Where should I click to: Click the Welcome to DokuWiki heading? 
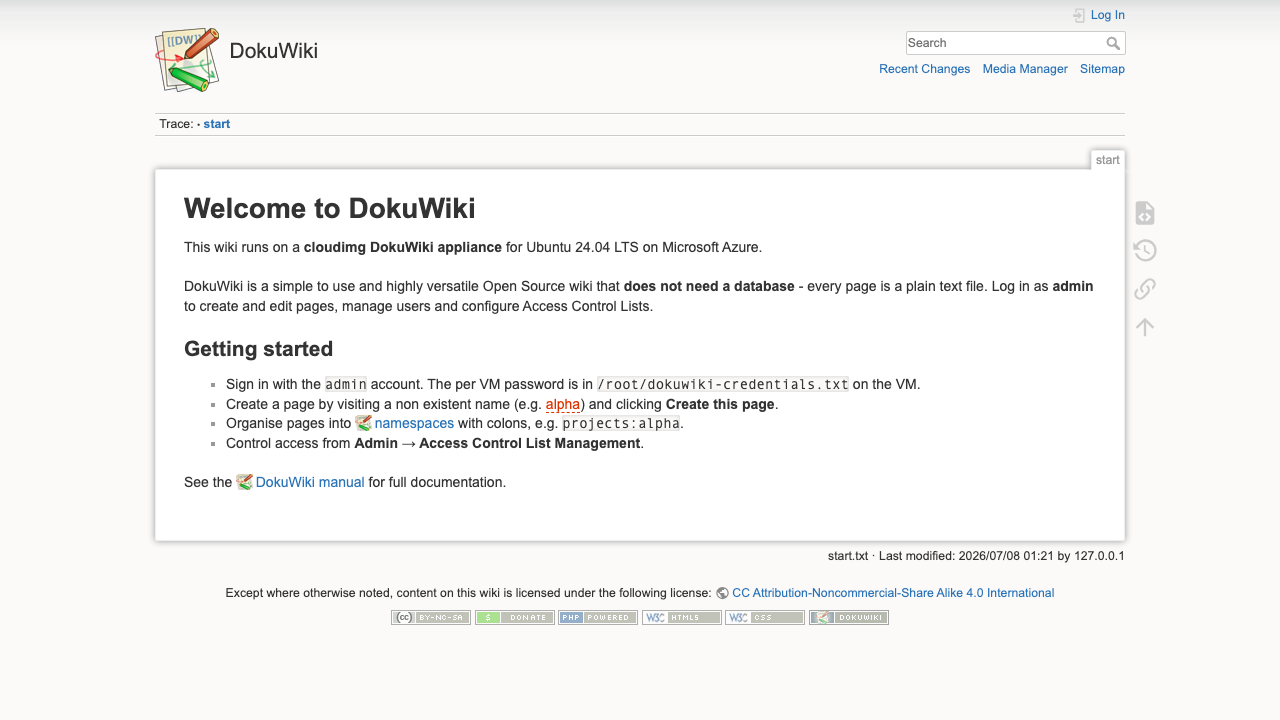(x=330, y=208)
